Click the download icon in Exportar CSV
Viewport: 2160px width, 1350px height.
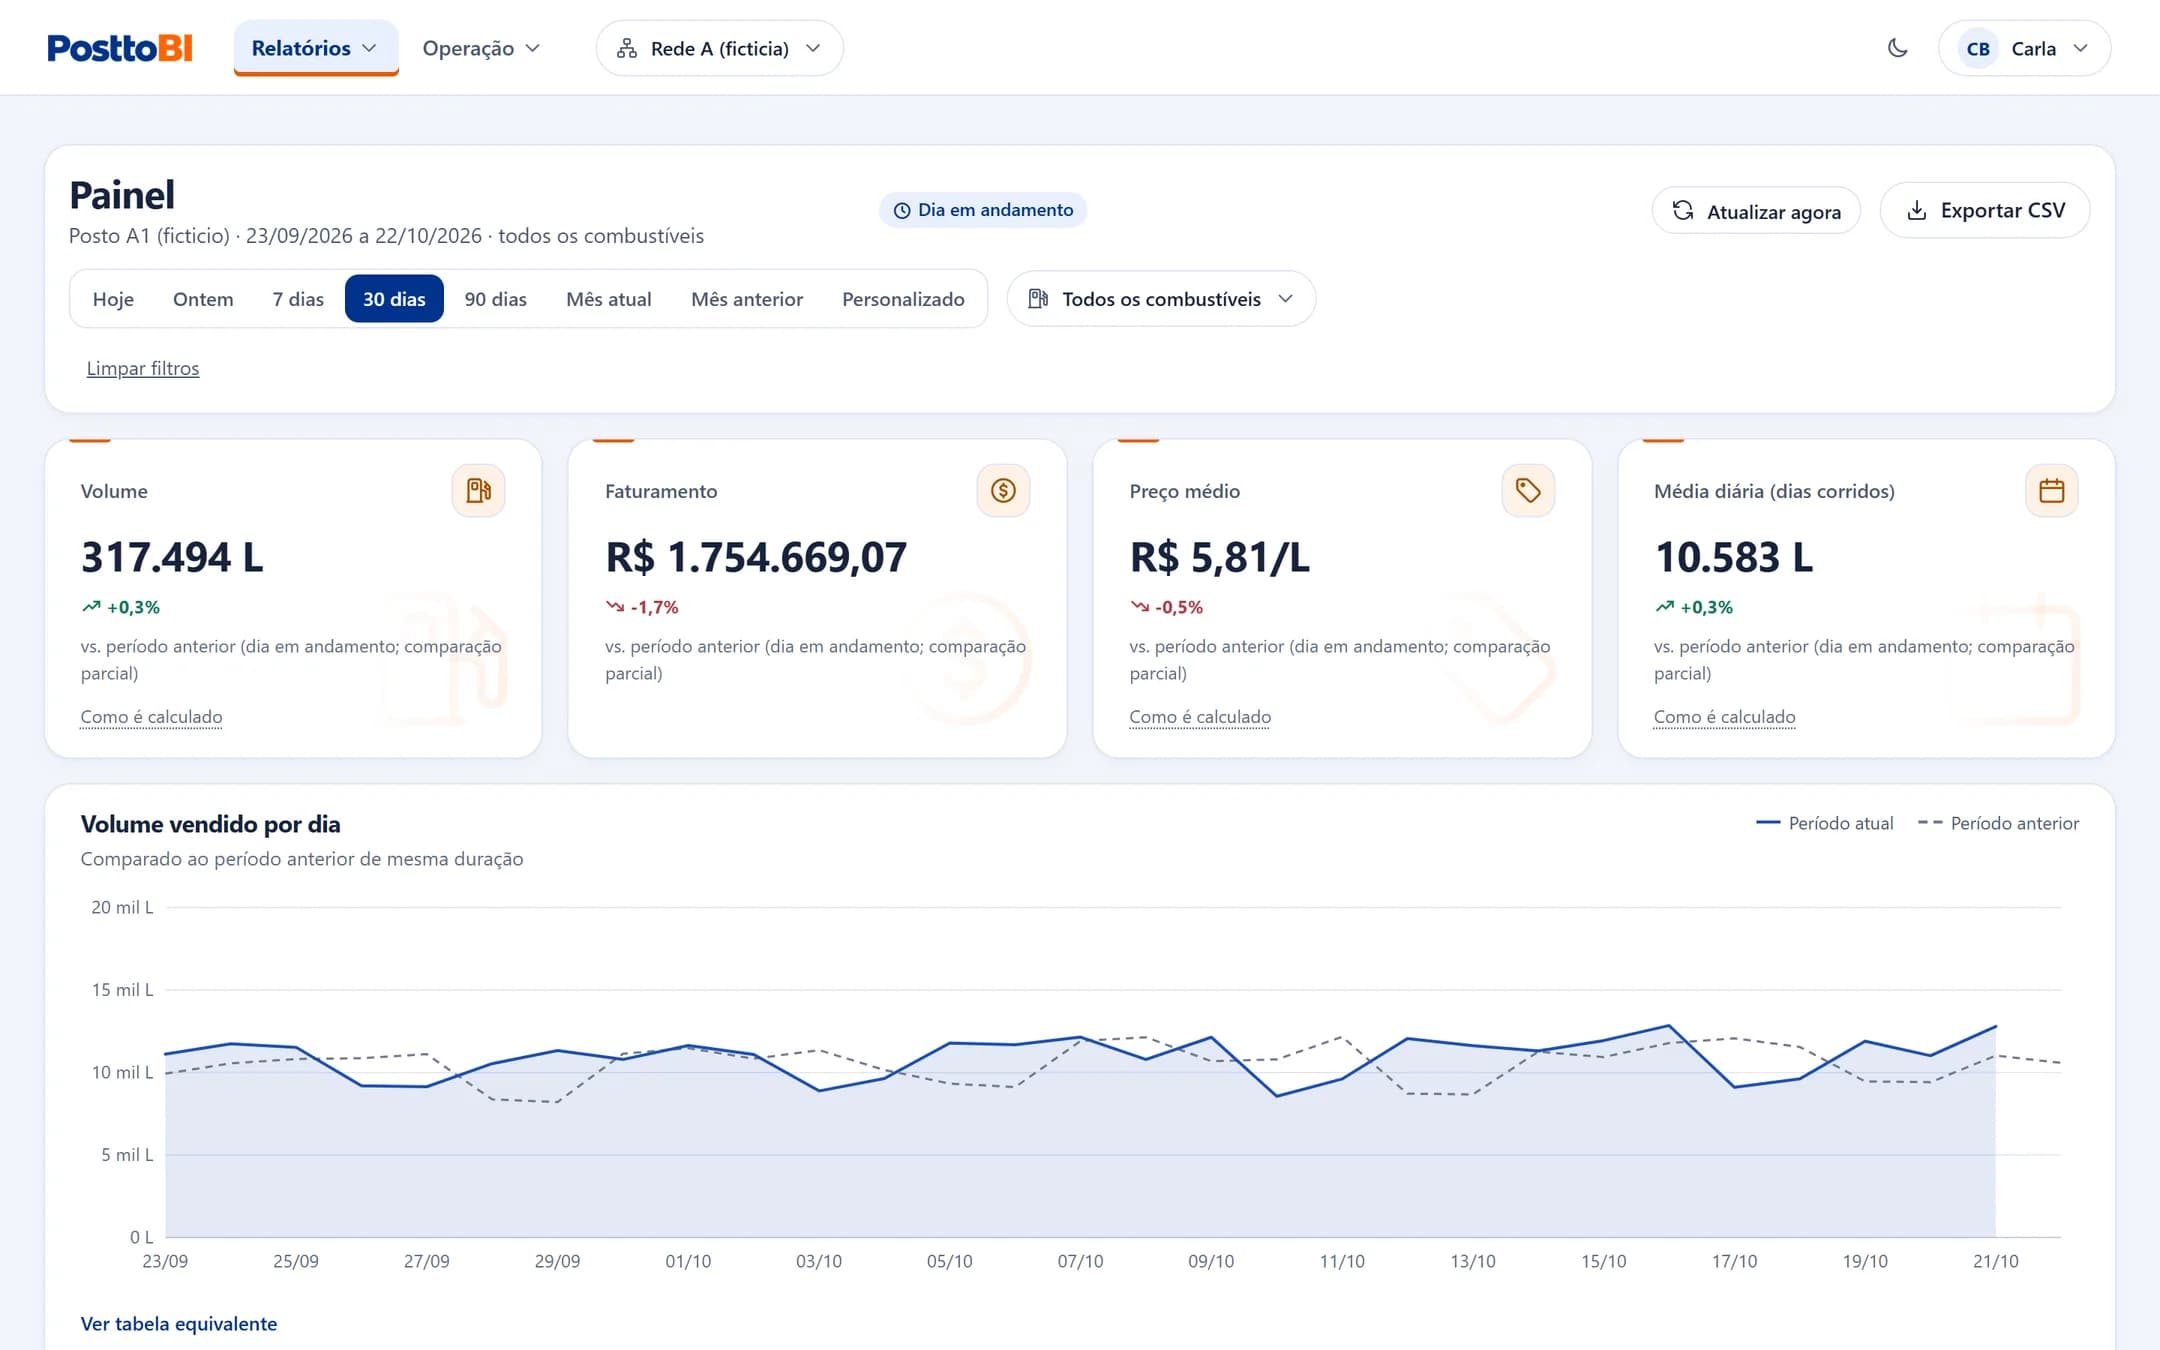coord(1916,210)
